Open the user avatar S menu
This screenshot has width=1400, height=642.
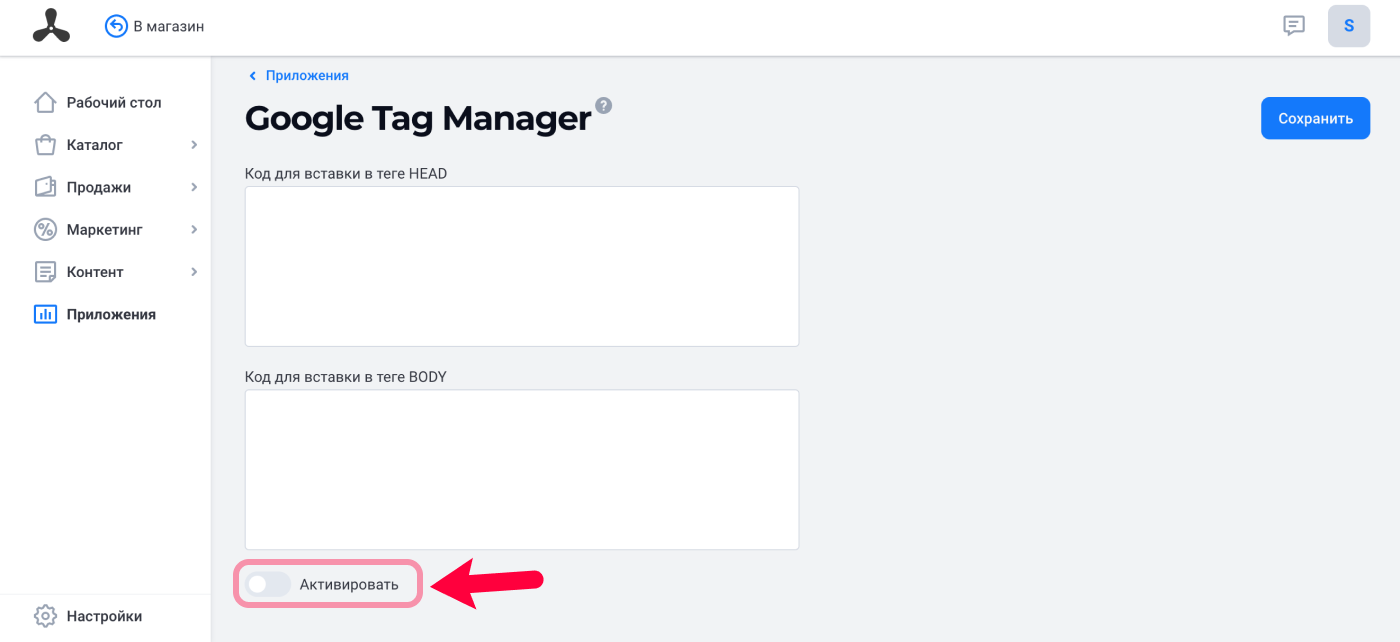(x=1349, y=26)
